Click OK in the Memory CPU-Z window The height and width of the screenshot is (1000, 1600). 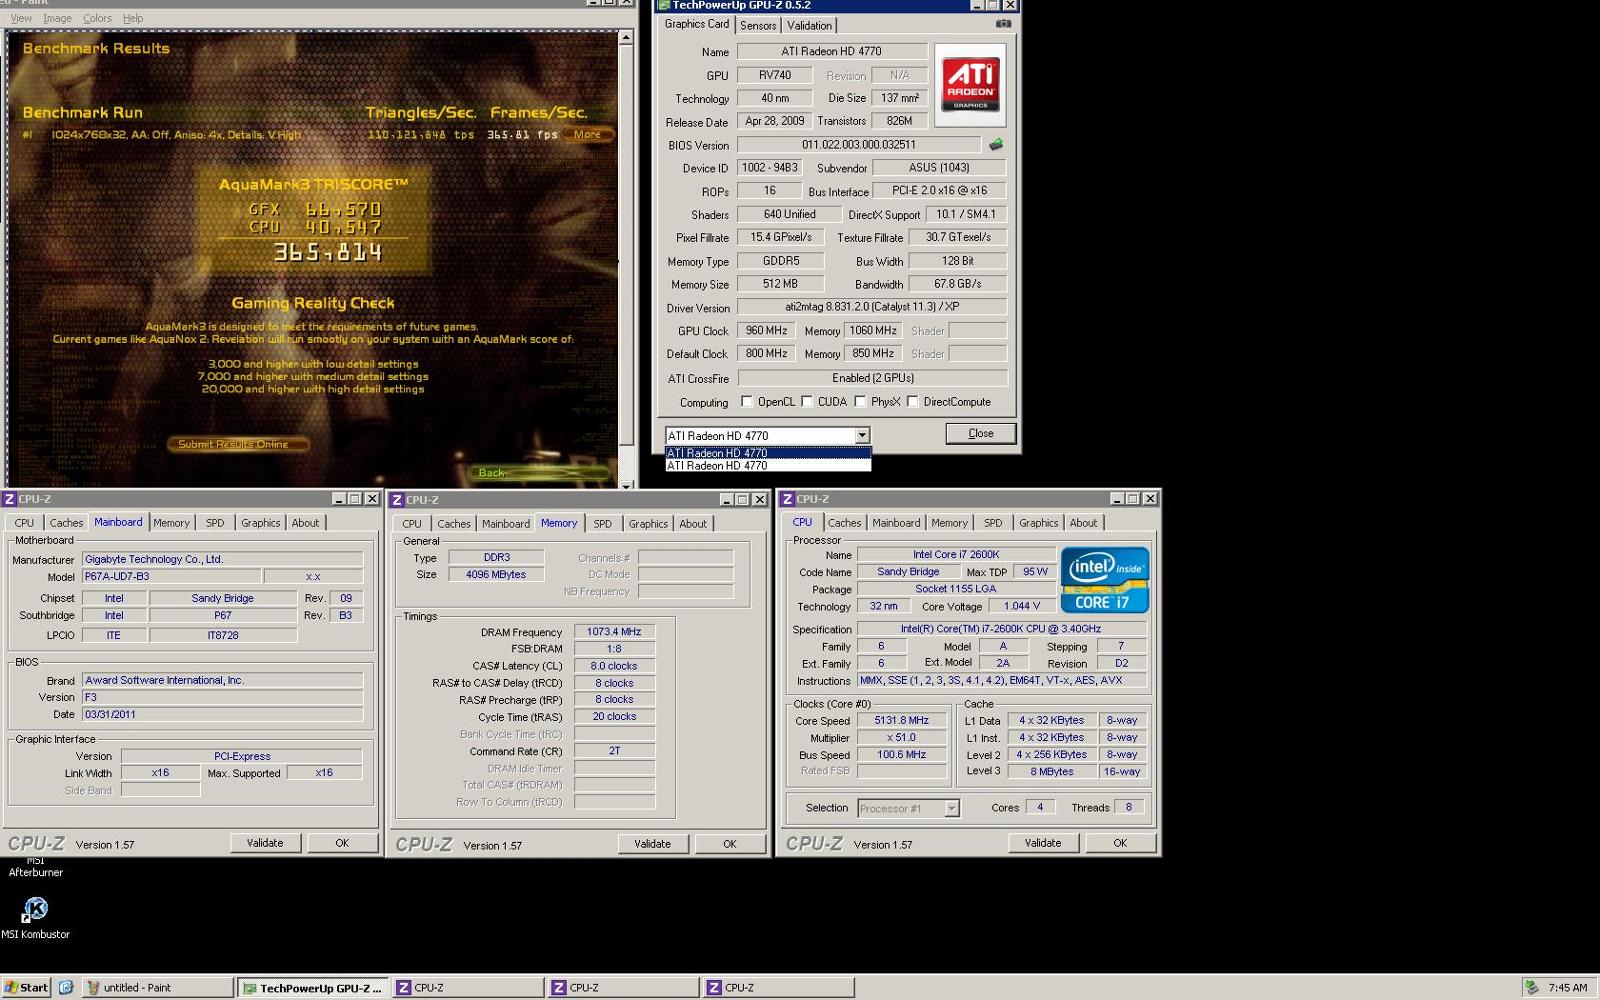coord(729,844)
